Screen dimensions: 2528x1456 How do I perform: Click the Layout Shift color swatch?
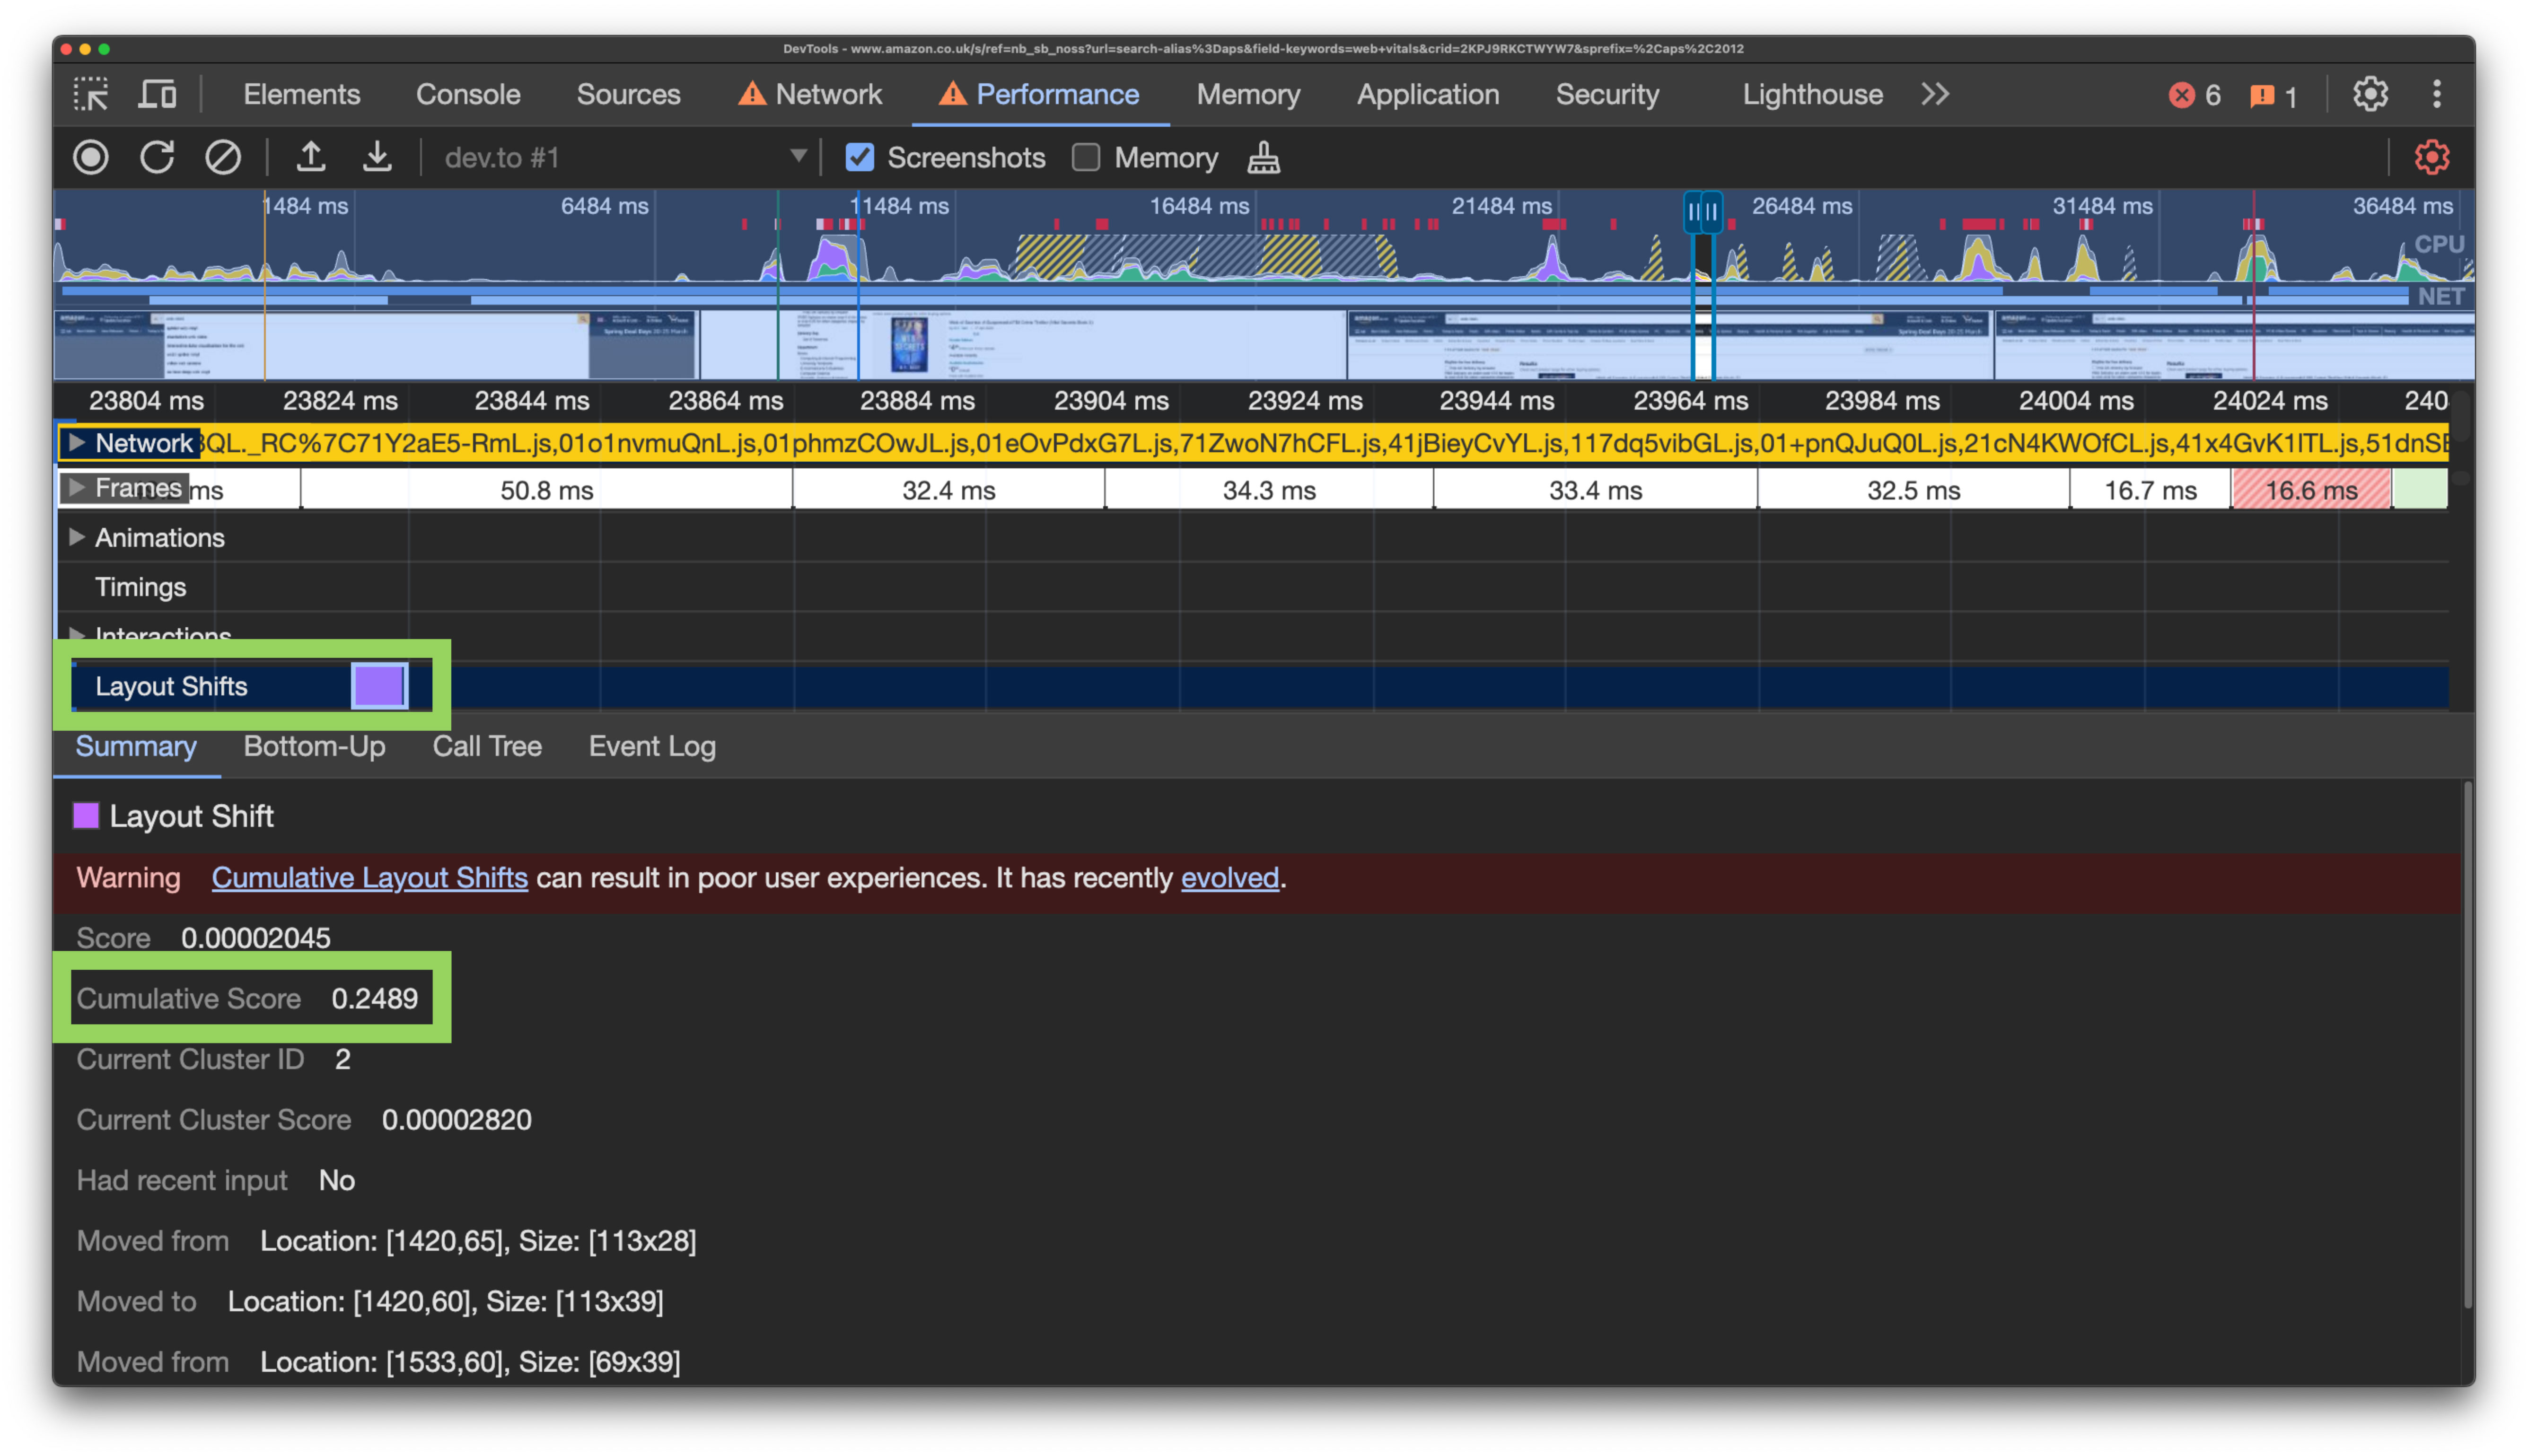pos(86,815)
